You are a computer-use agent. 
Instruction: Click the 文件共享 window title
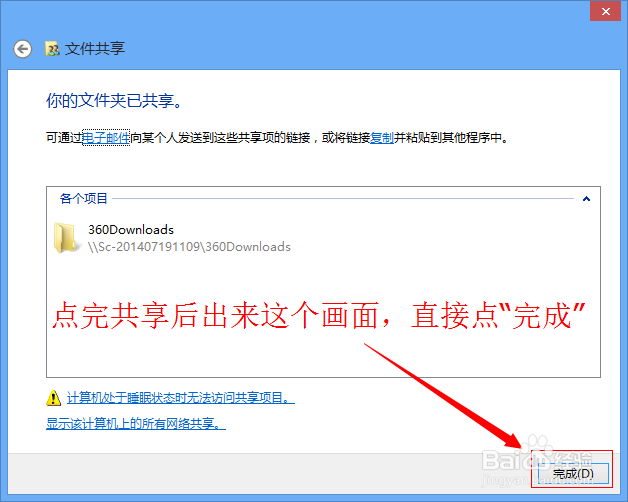coord(95,49)
